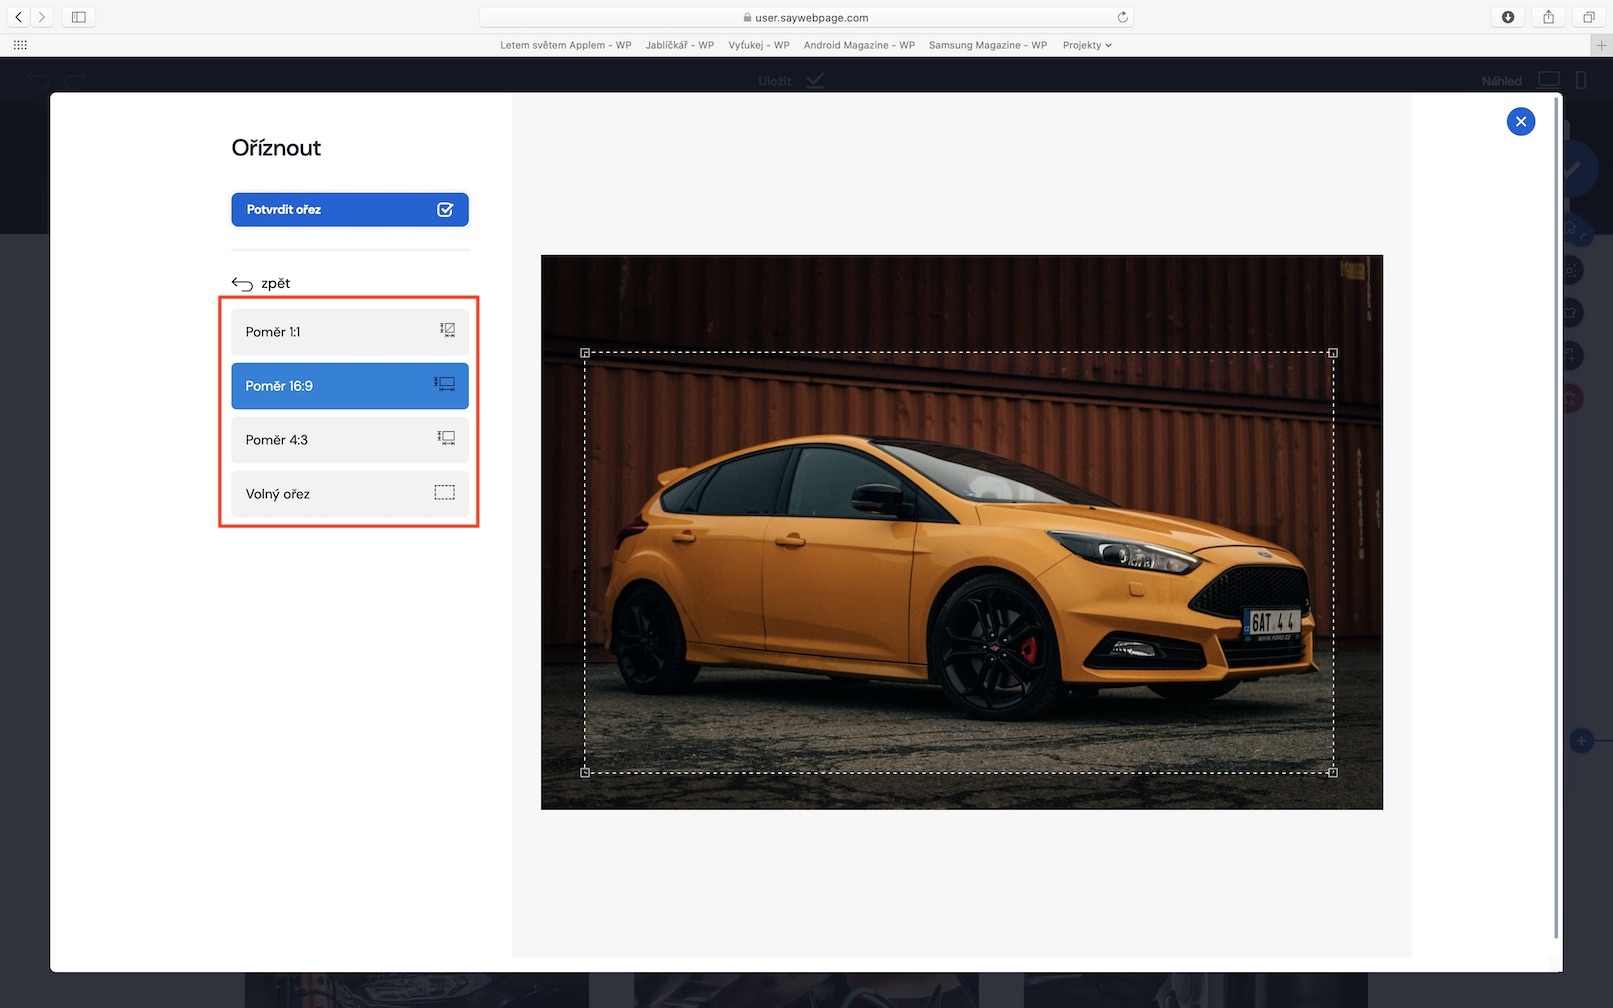Open Android Magazine - WP bookmark
This screenshot has width=1613, height=1008.
(x=859, y=45)
